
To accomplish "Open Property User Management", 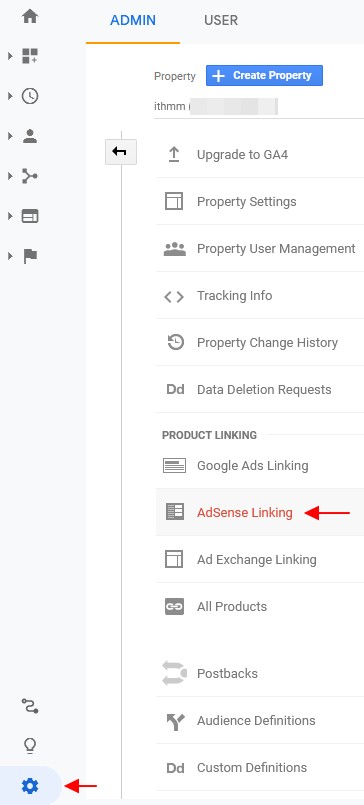I will (276, 248).
